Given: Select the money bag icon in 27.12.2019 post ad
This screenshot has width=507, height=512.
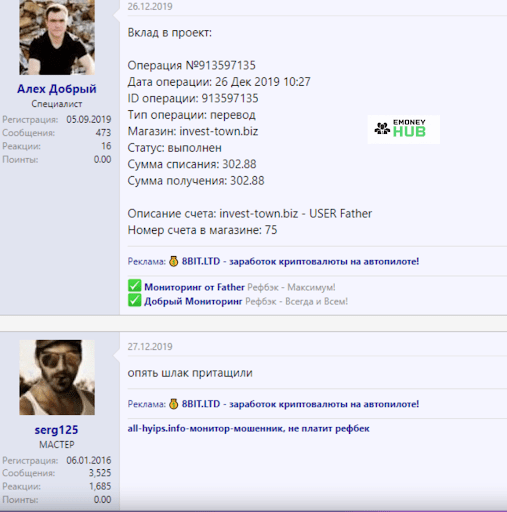Looking at the screenshot, I should (x=173, y=404).
